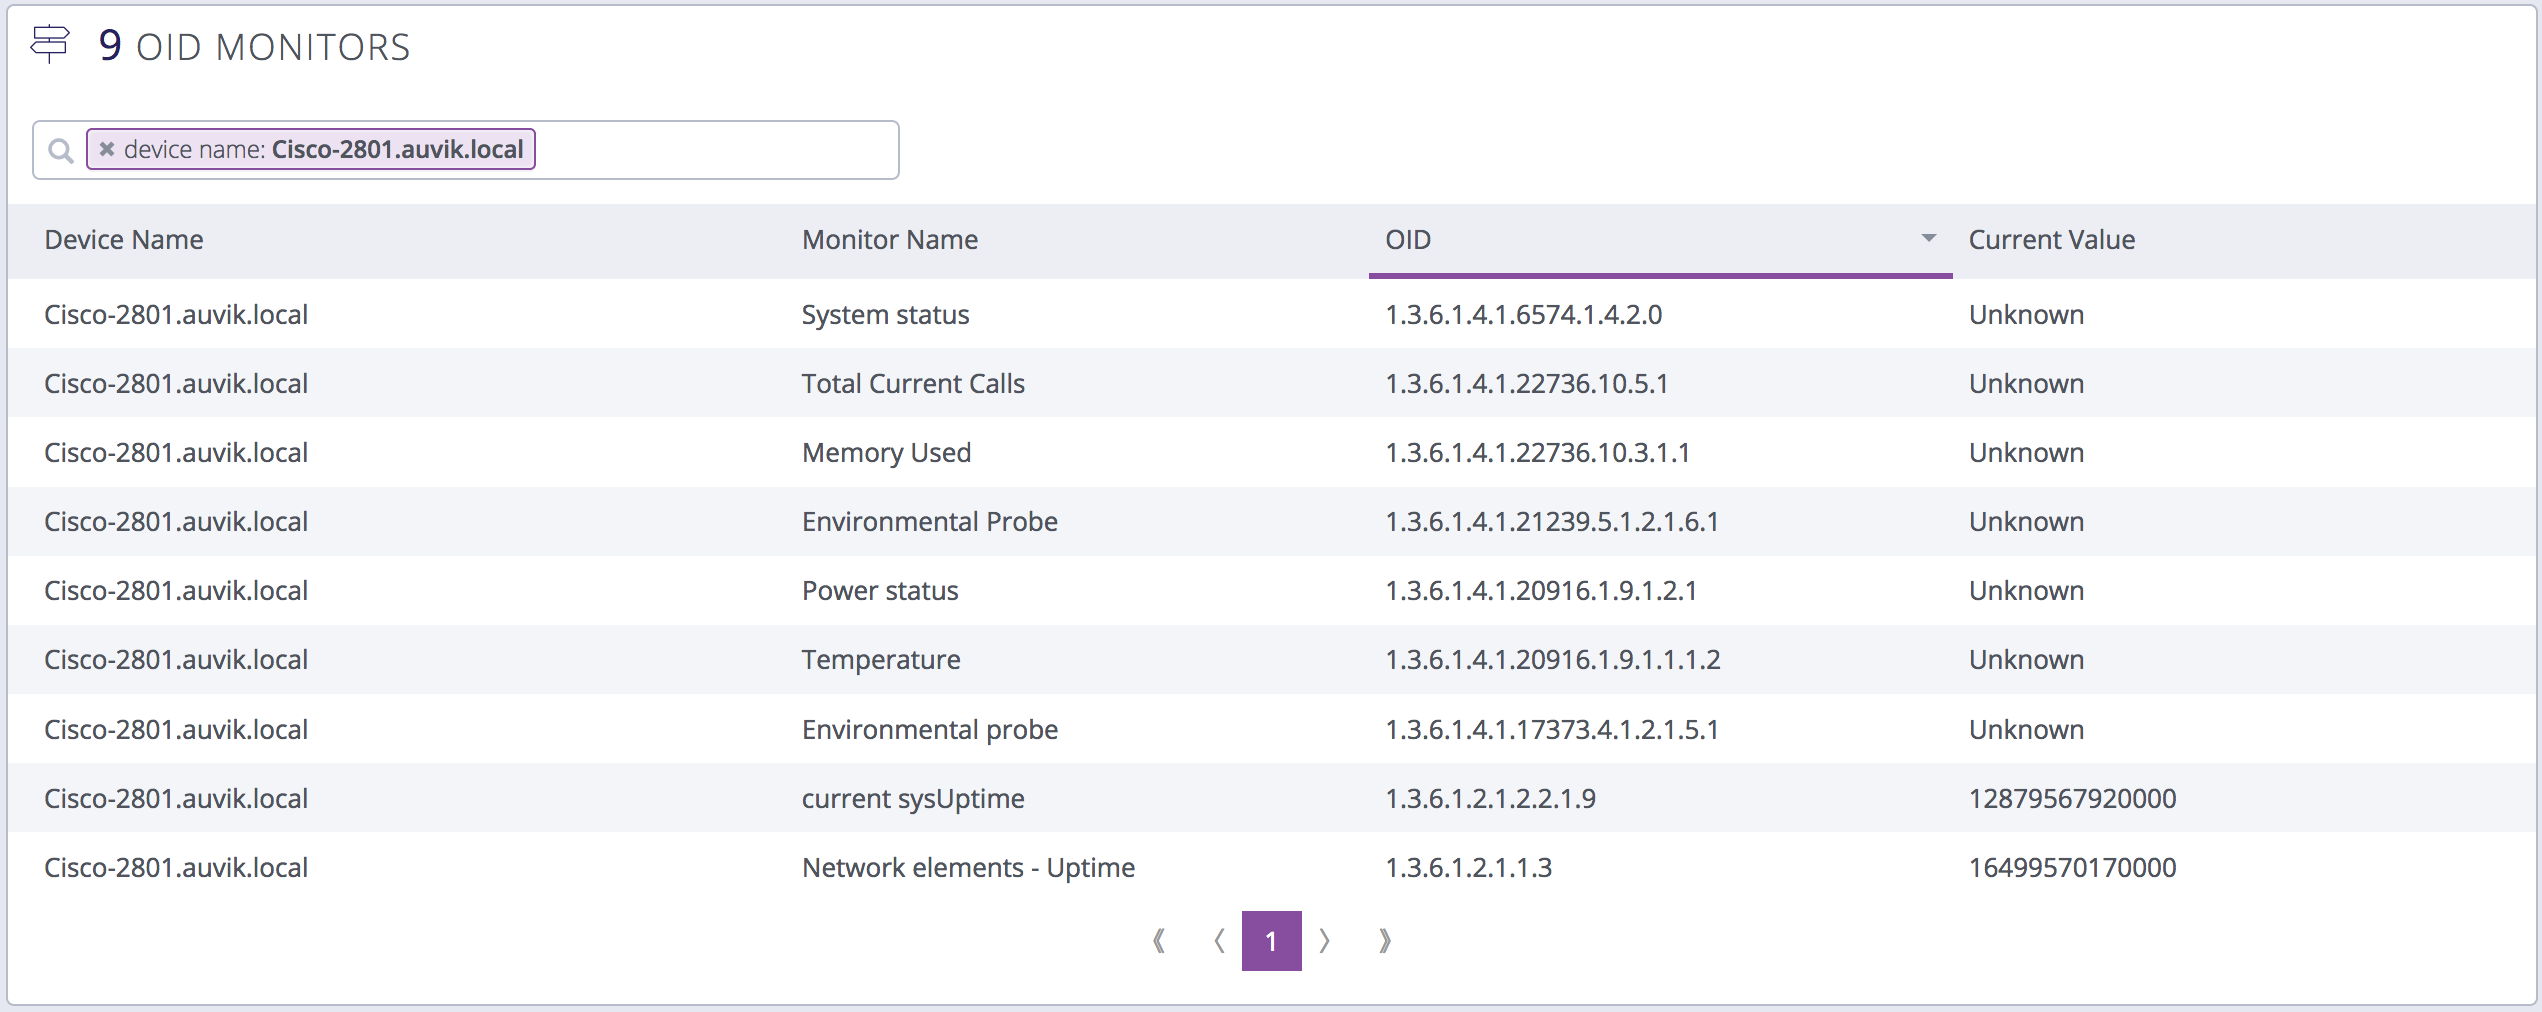The height and width of the screenshot is (1012, 2542).
Task: Select System status monitor name
Action: pos(885,315)
